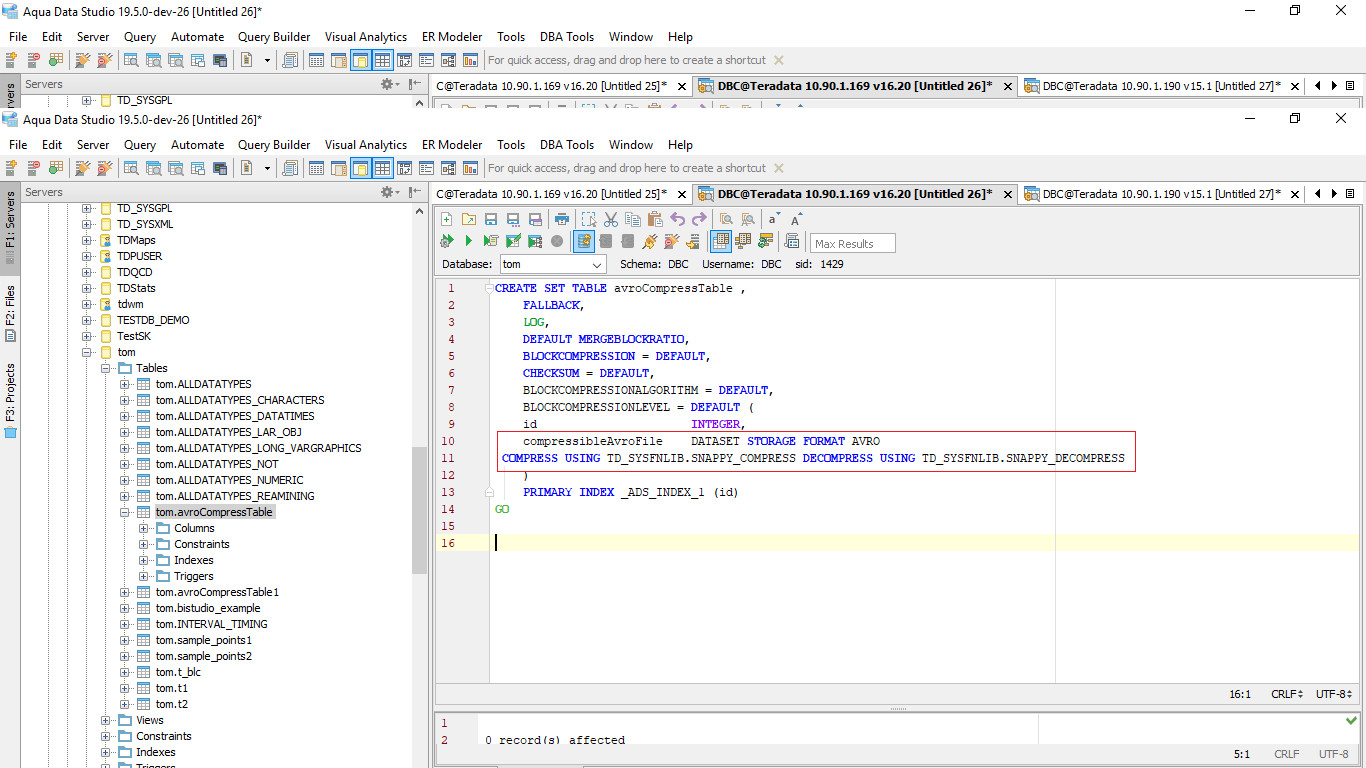Open the Query Builder menu
Image resolution: width=1366 pixels, height=768 pixels.
tap(273, 145)
